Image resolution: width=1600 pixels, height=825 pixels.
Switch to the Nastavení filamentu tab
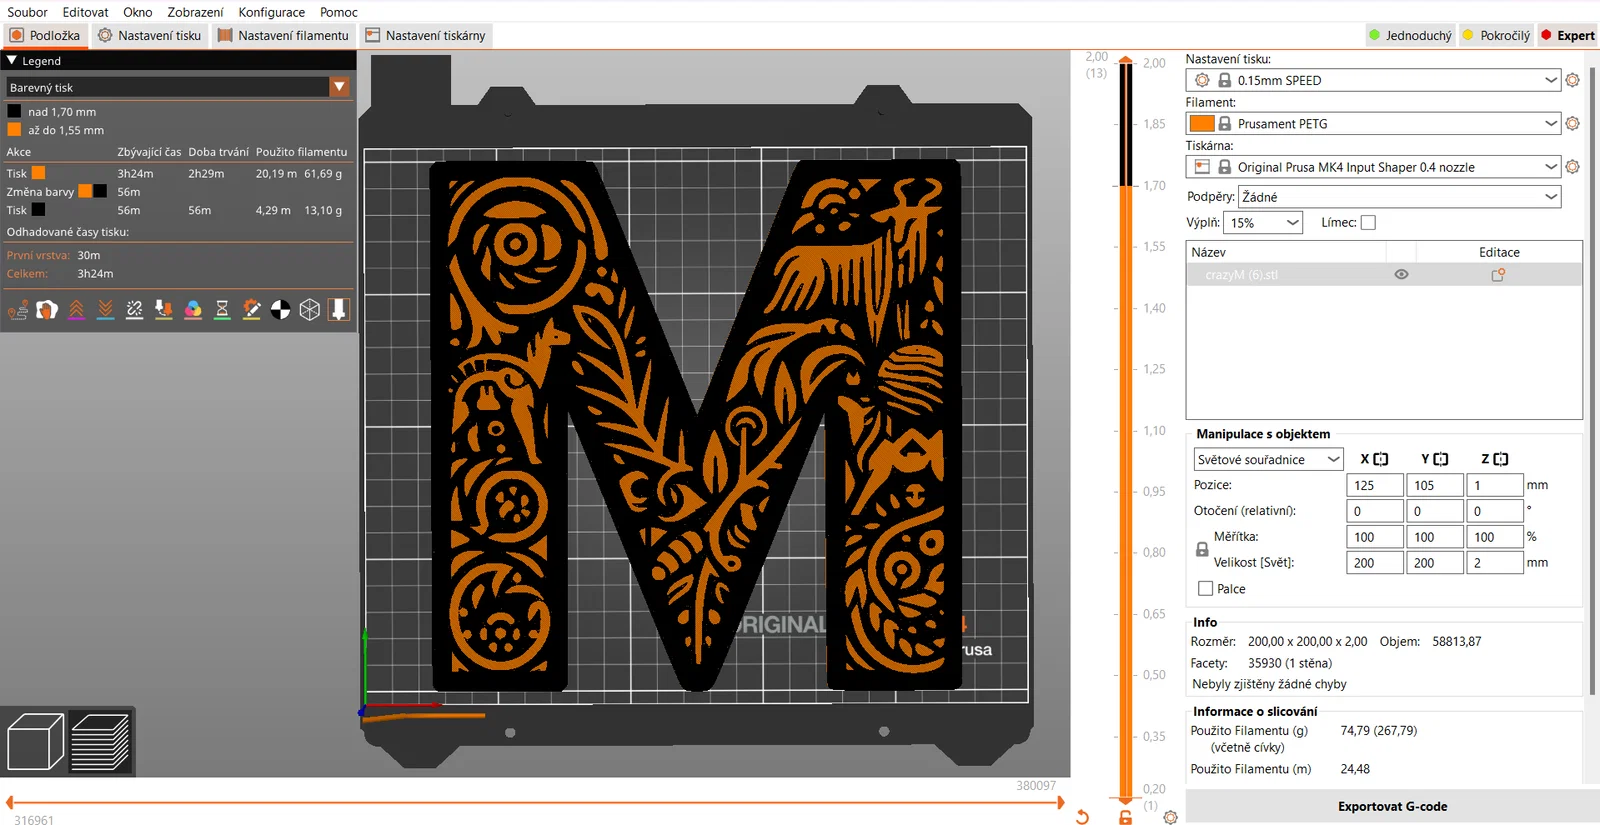pyautogui.click(x=284, y=35)
